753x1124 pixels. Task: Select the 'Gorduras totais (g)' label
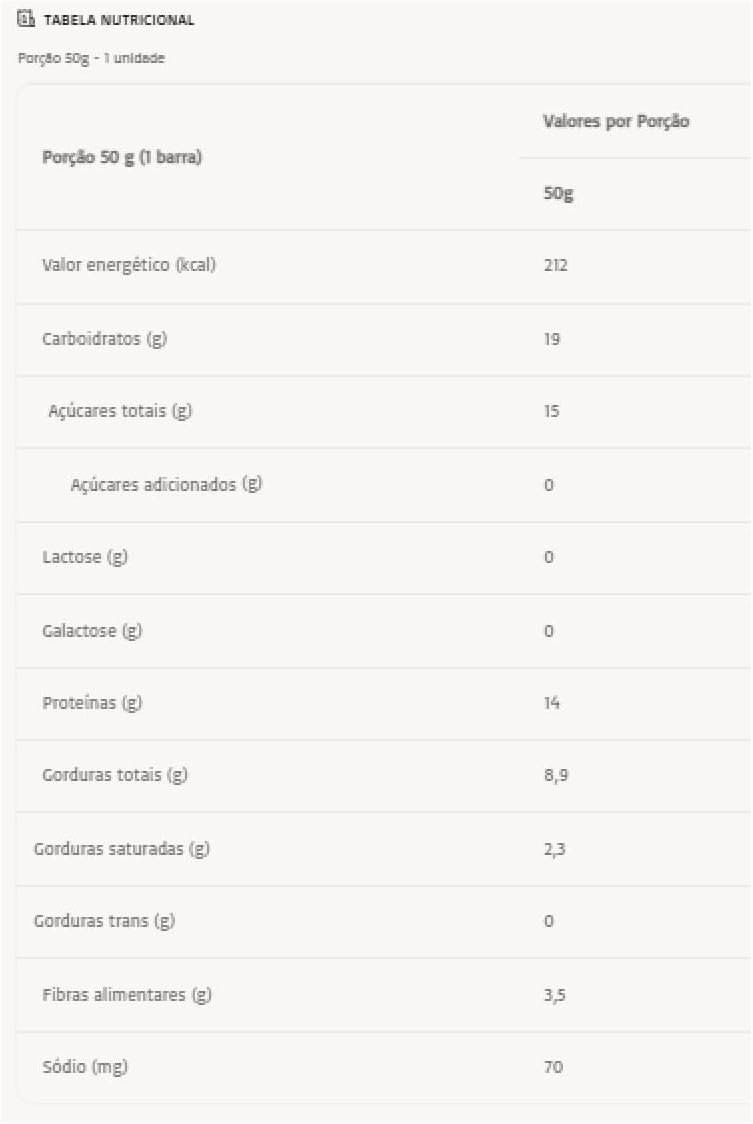pos(115,775)
